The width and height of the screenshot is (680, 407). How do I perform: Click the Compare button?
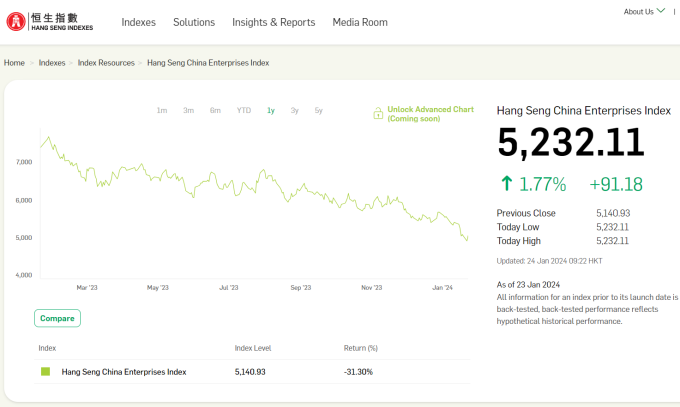[57, 318]
